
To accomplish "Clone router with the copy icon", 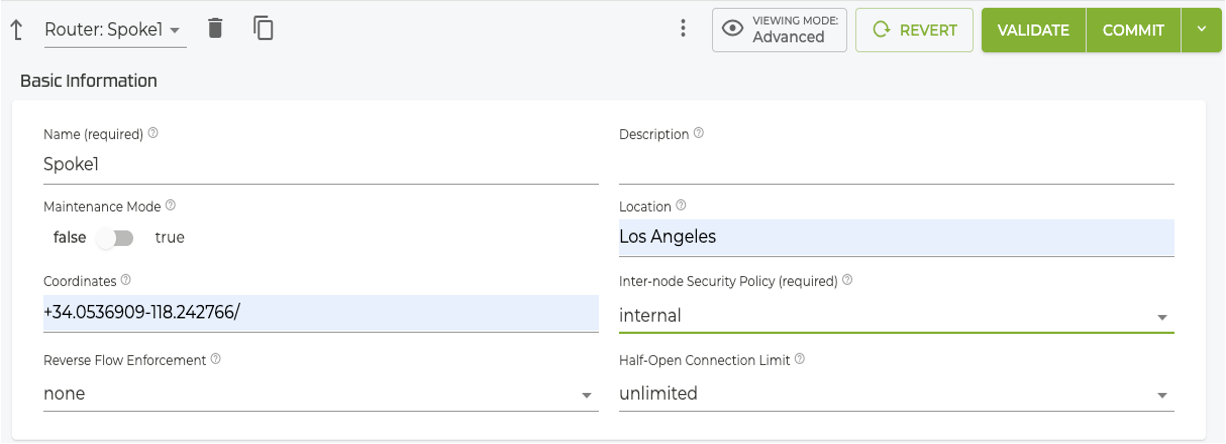I will tap(263, 28).
